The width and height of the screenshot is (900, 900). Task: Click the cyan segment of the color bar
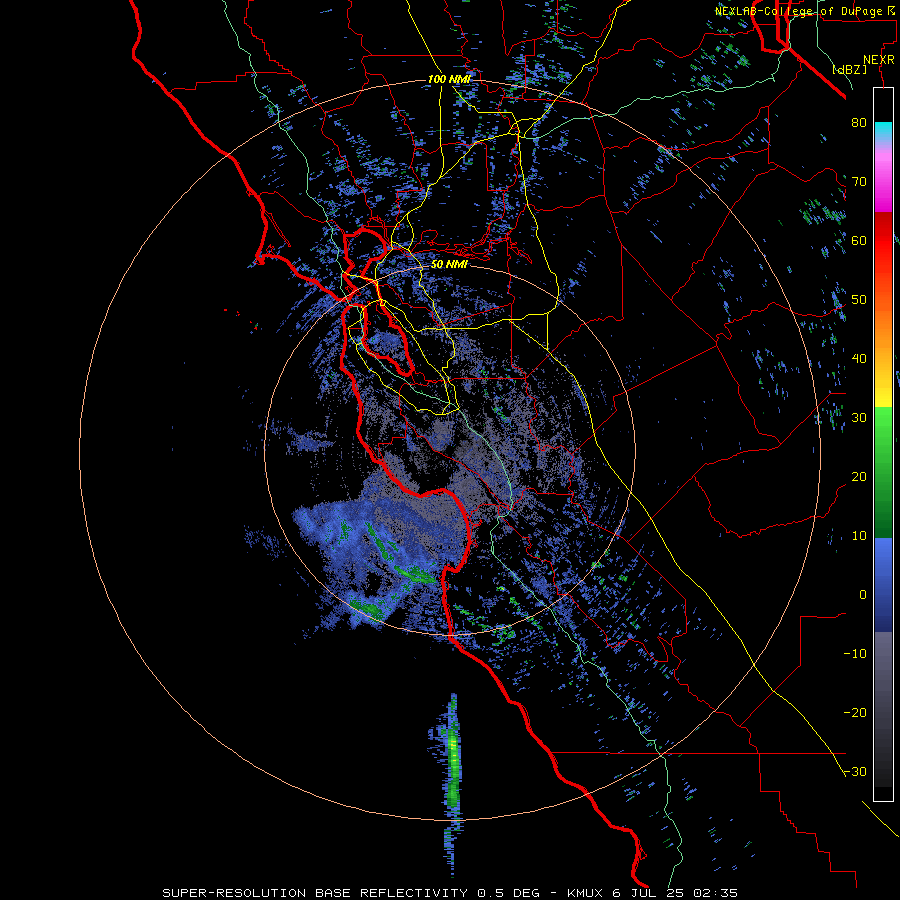coord(883,131)
